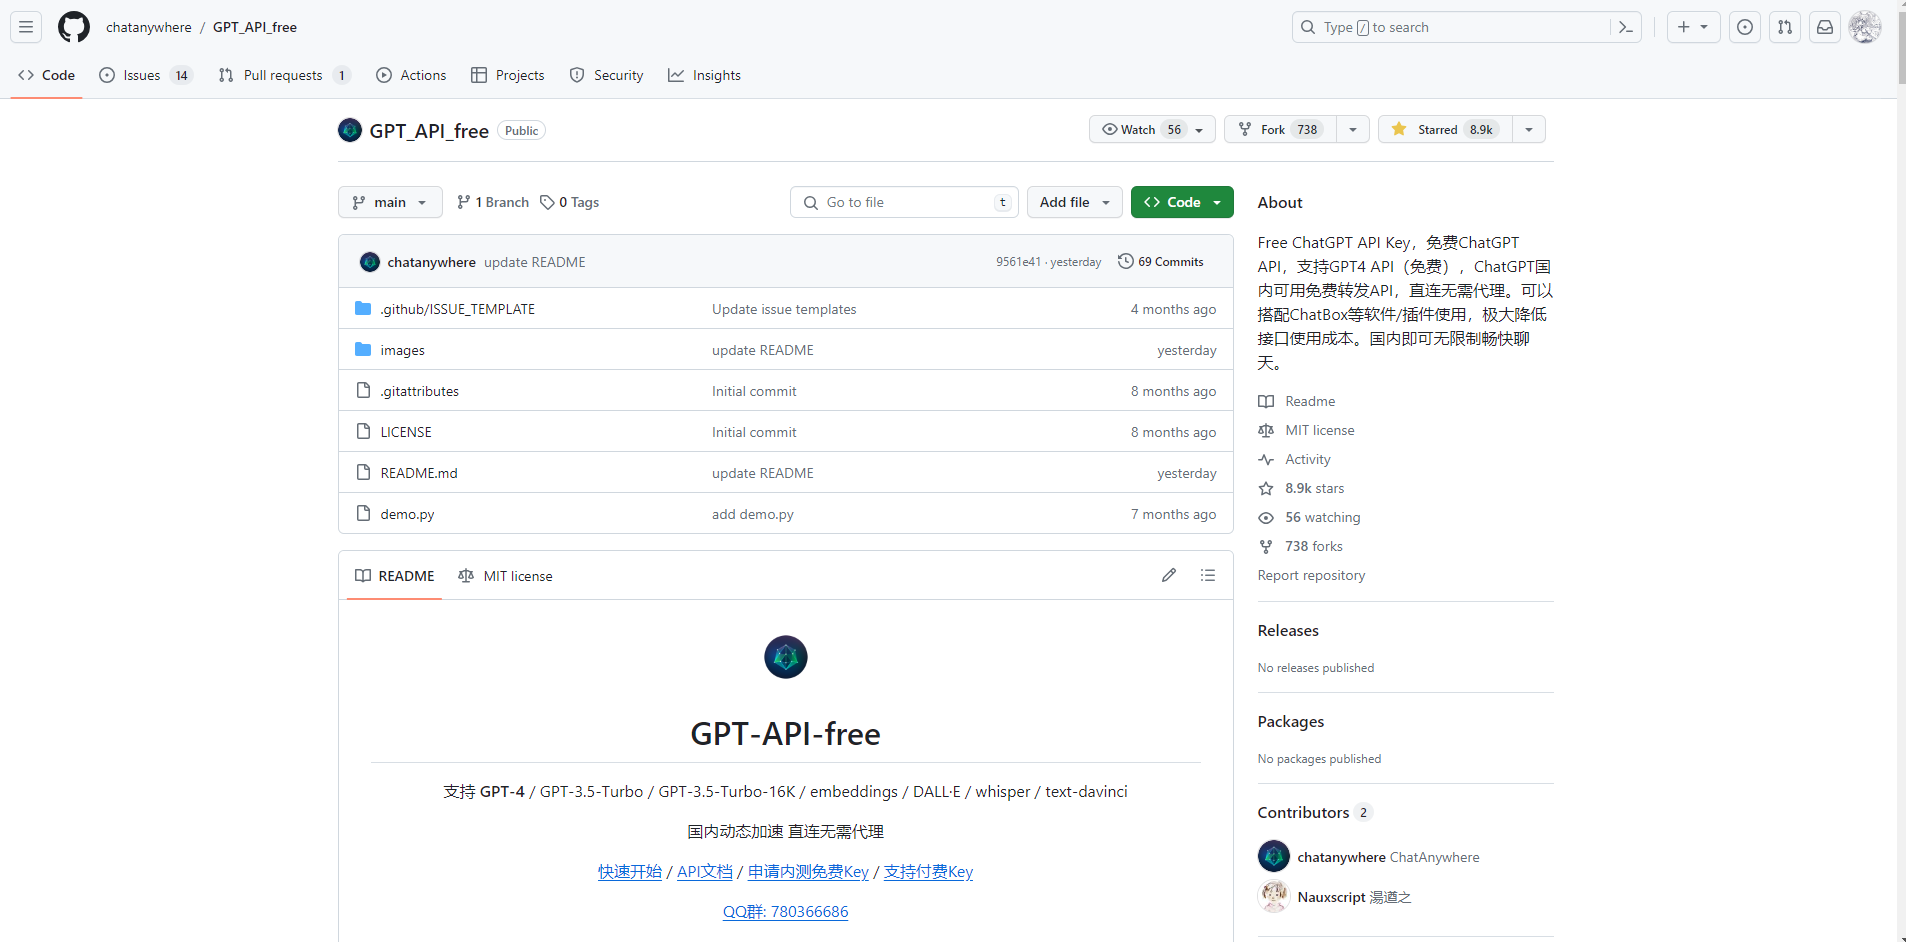Click the Nauxscript contributor avatar
The width and height of the screenshot is (1906, 942).
click(1274, 896)
